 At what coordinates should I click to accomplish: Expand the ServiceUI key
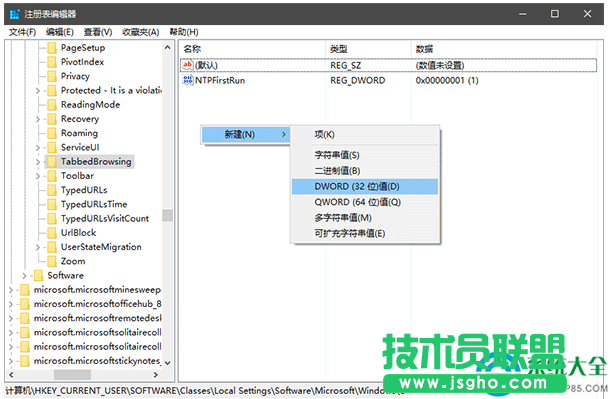tap(38, 148)
